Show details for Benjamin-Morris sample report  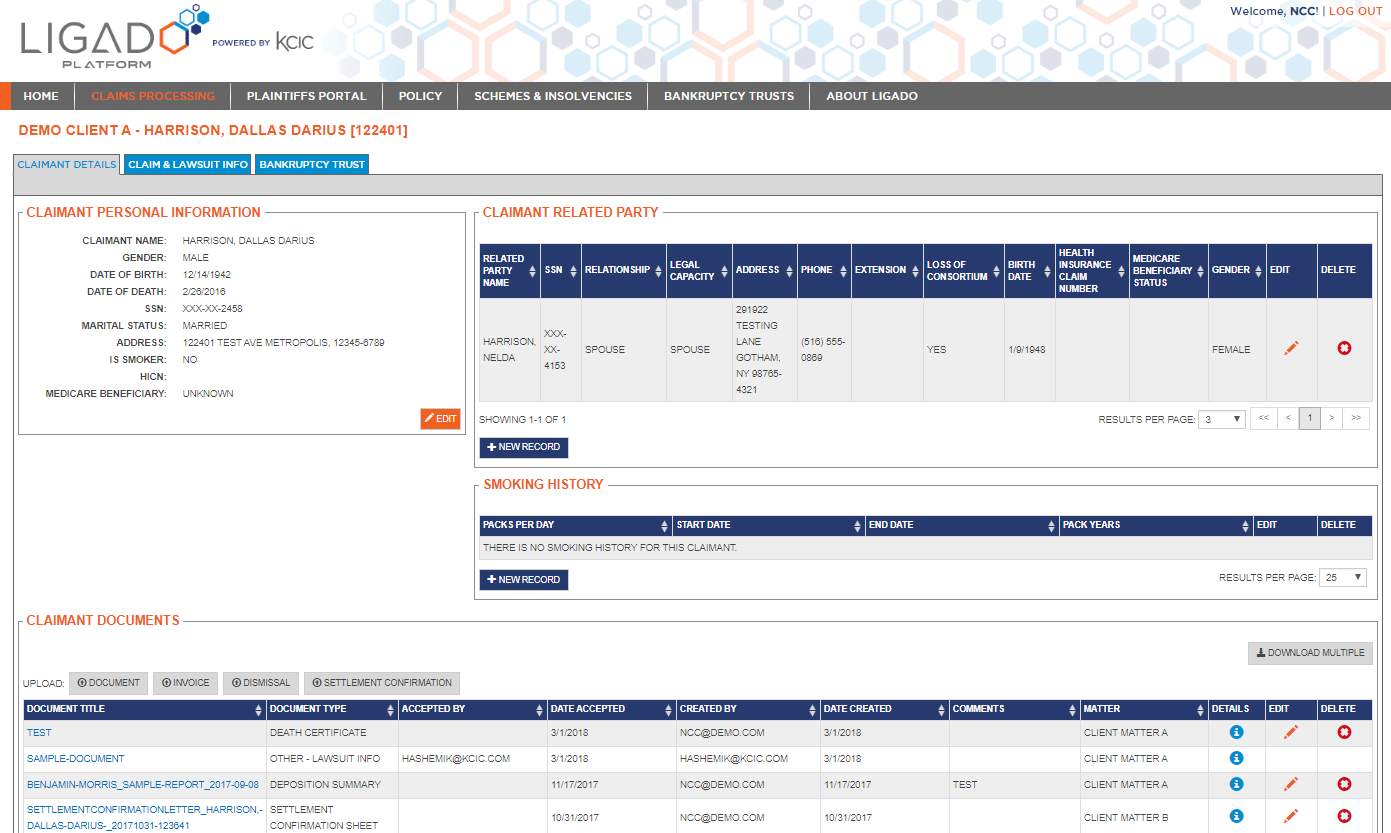pyautogui.click(x=1236, y=784)
